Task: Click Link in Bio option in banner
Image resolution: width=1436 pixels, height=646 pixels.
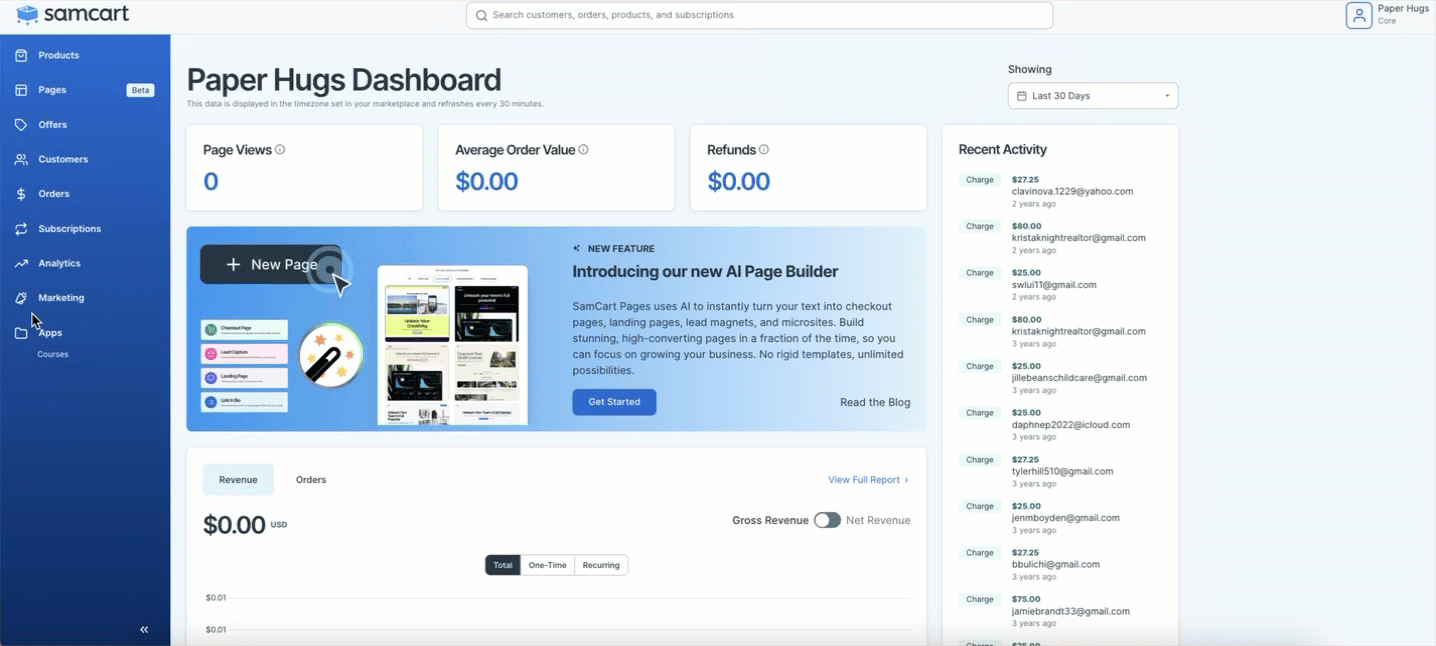Action: point(244,402)
